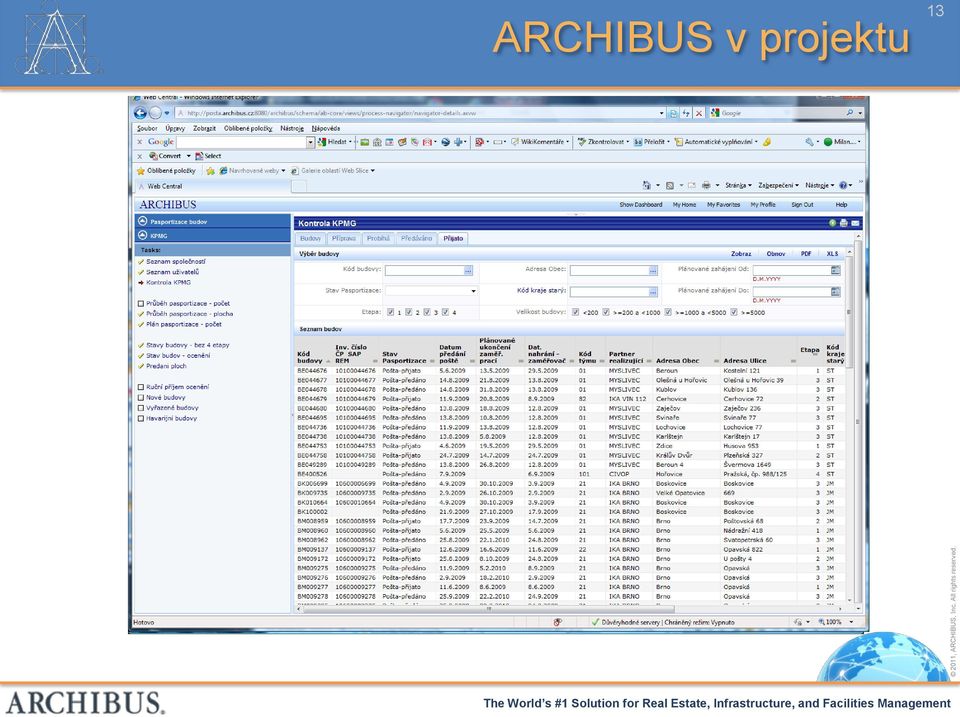Switch to the Budovy tab
Viewport: 960px width, 717px height.
[x=310, y=238]
